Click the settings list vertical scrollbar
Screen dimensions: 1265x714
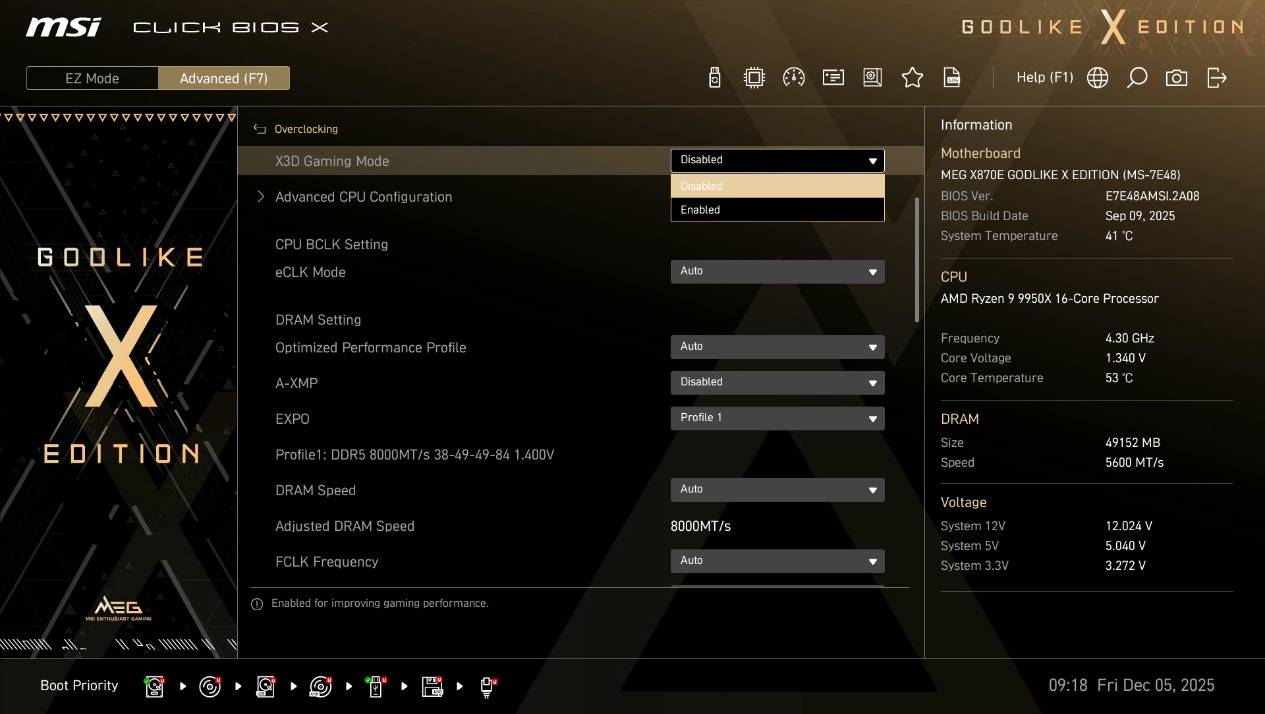tap(917, 260)
